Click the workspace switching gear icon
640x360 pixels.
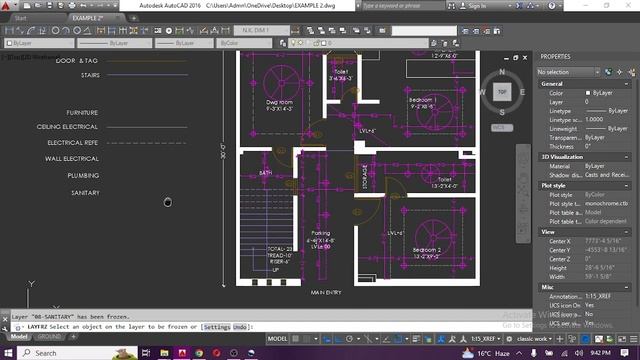(509, 339)
